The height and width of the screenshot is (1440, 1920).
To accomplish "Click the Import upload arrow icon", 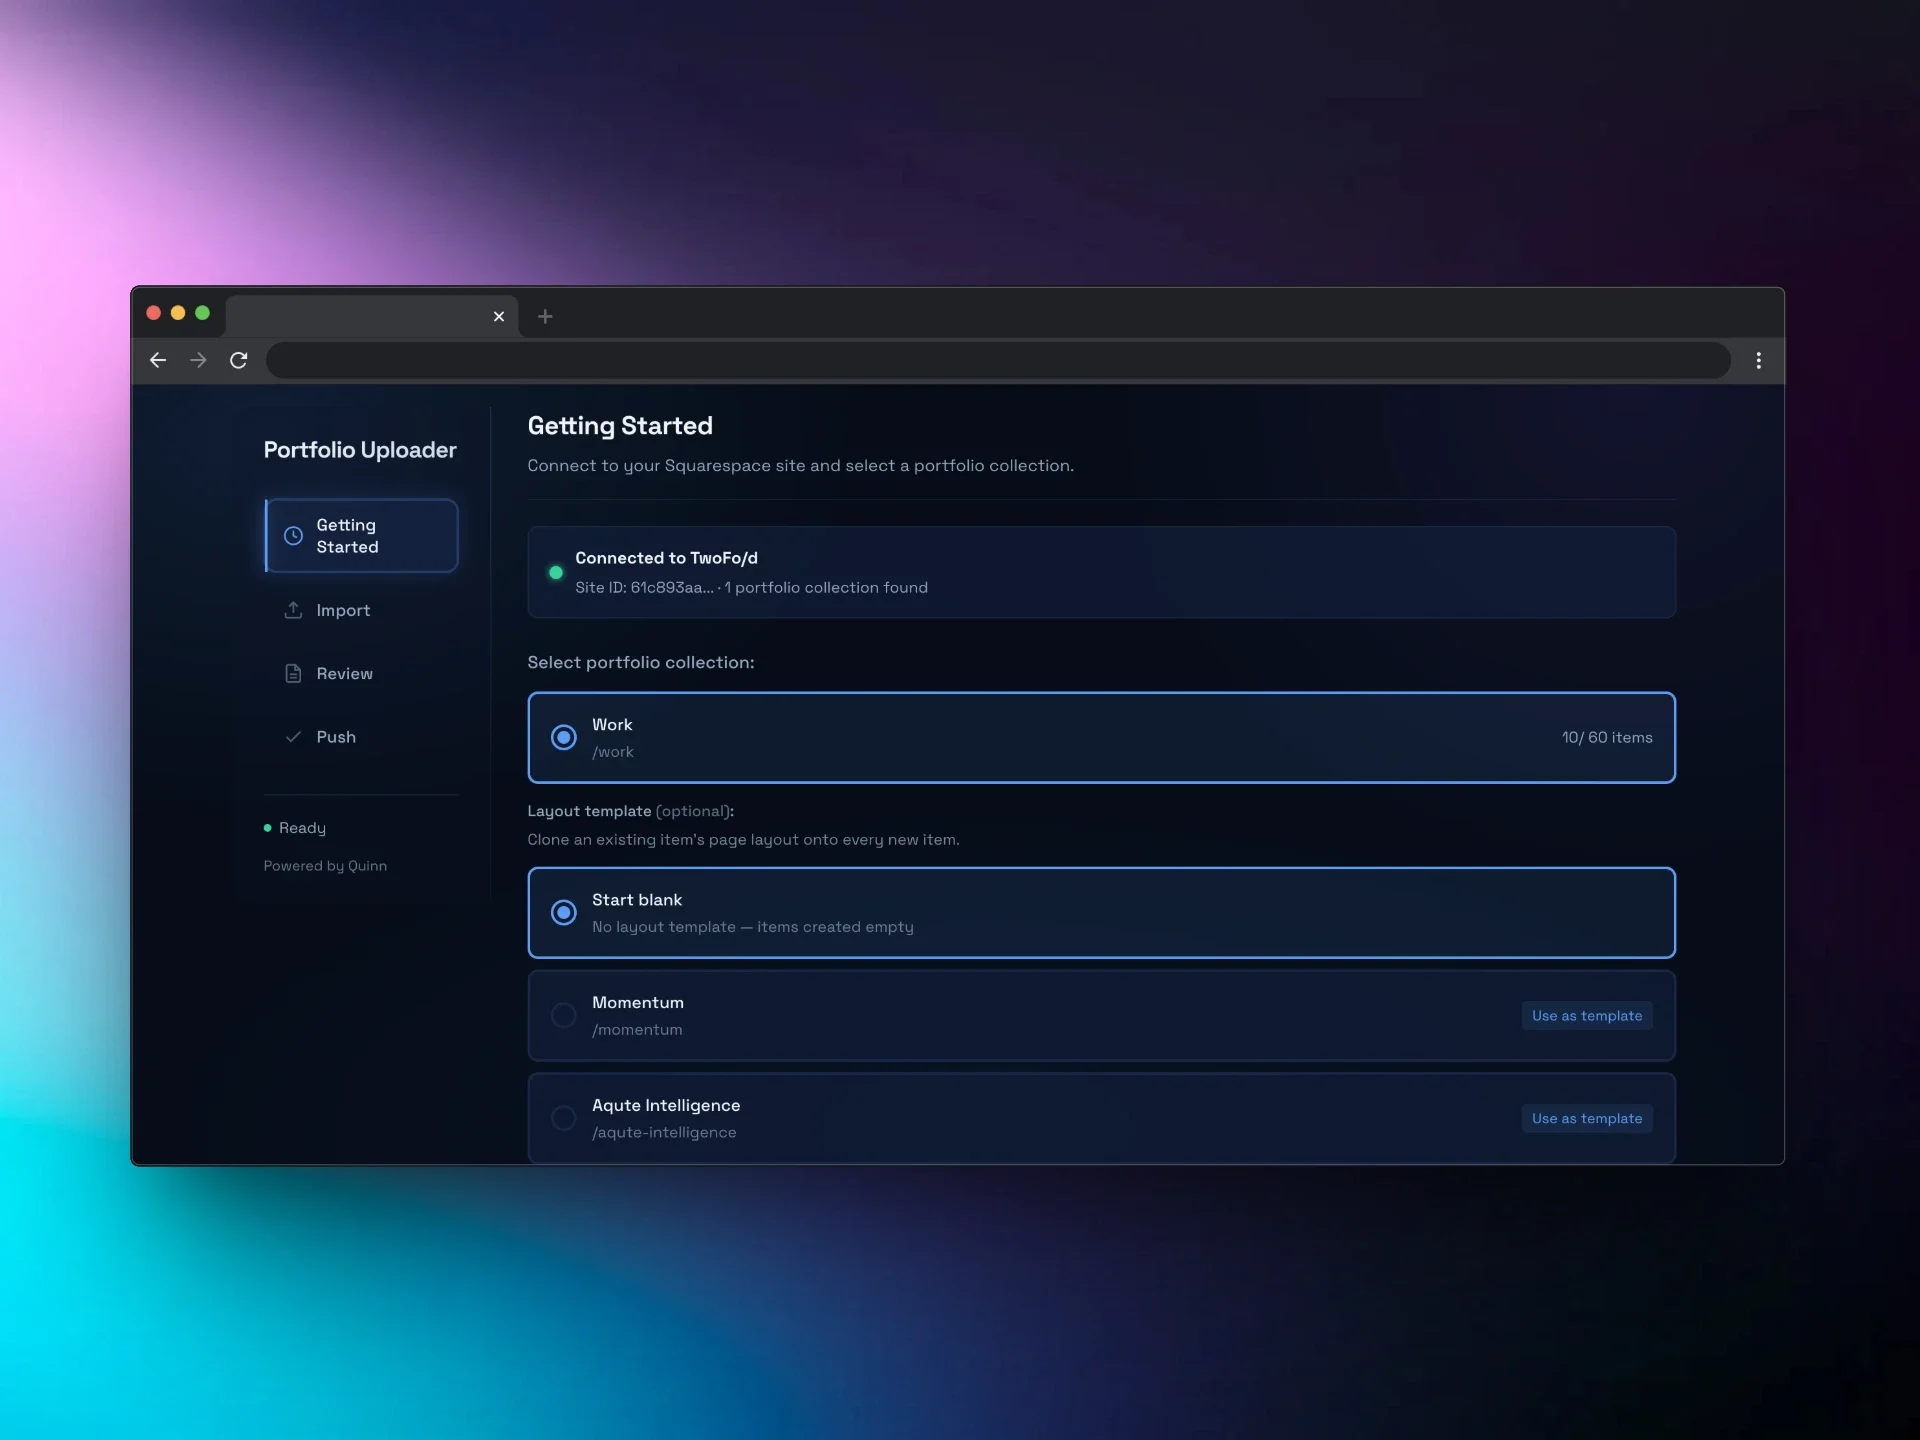I will [x=293, y=610].
